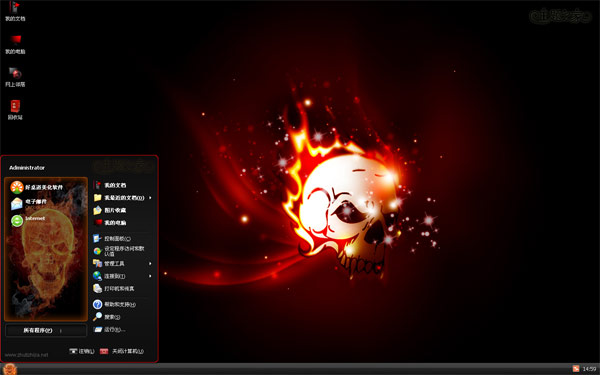Launch 好桌道美化软件 from the Start menu
The height and width of the screenshot is (375, 600).
[x=38, y=187]
